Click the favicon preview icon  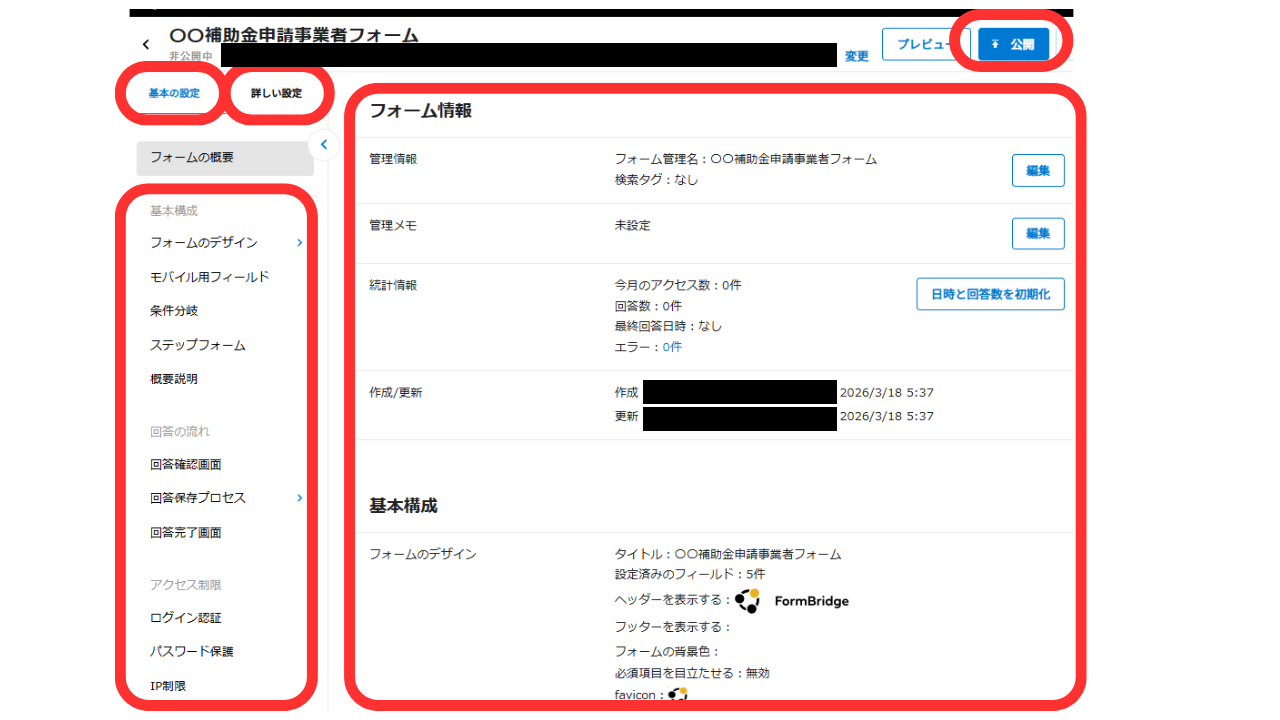(678, 693)
